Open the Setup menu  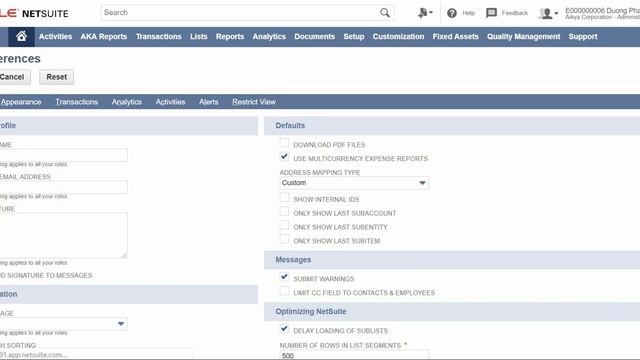coord(353,37)
